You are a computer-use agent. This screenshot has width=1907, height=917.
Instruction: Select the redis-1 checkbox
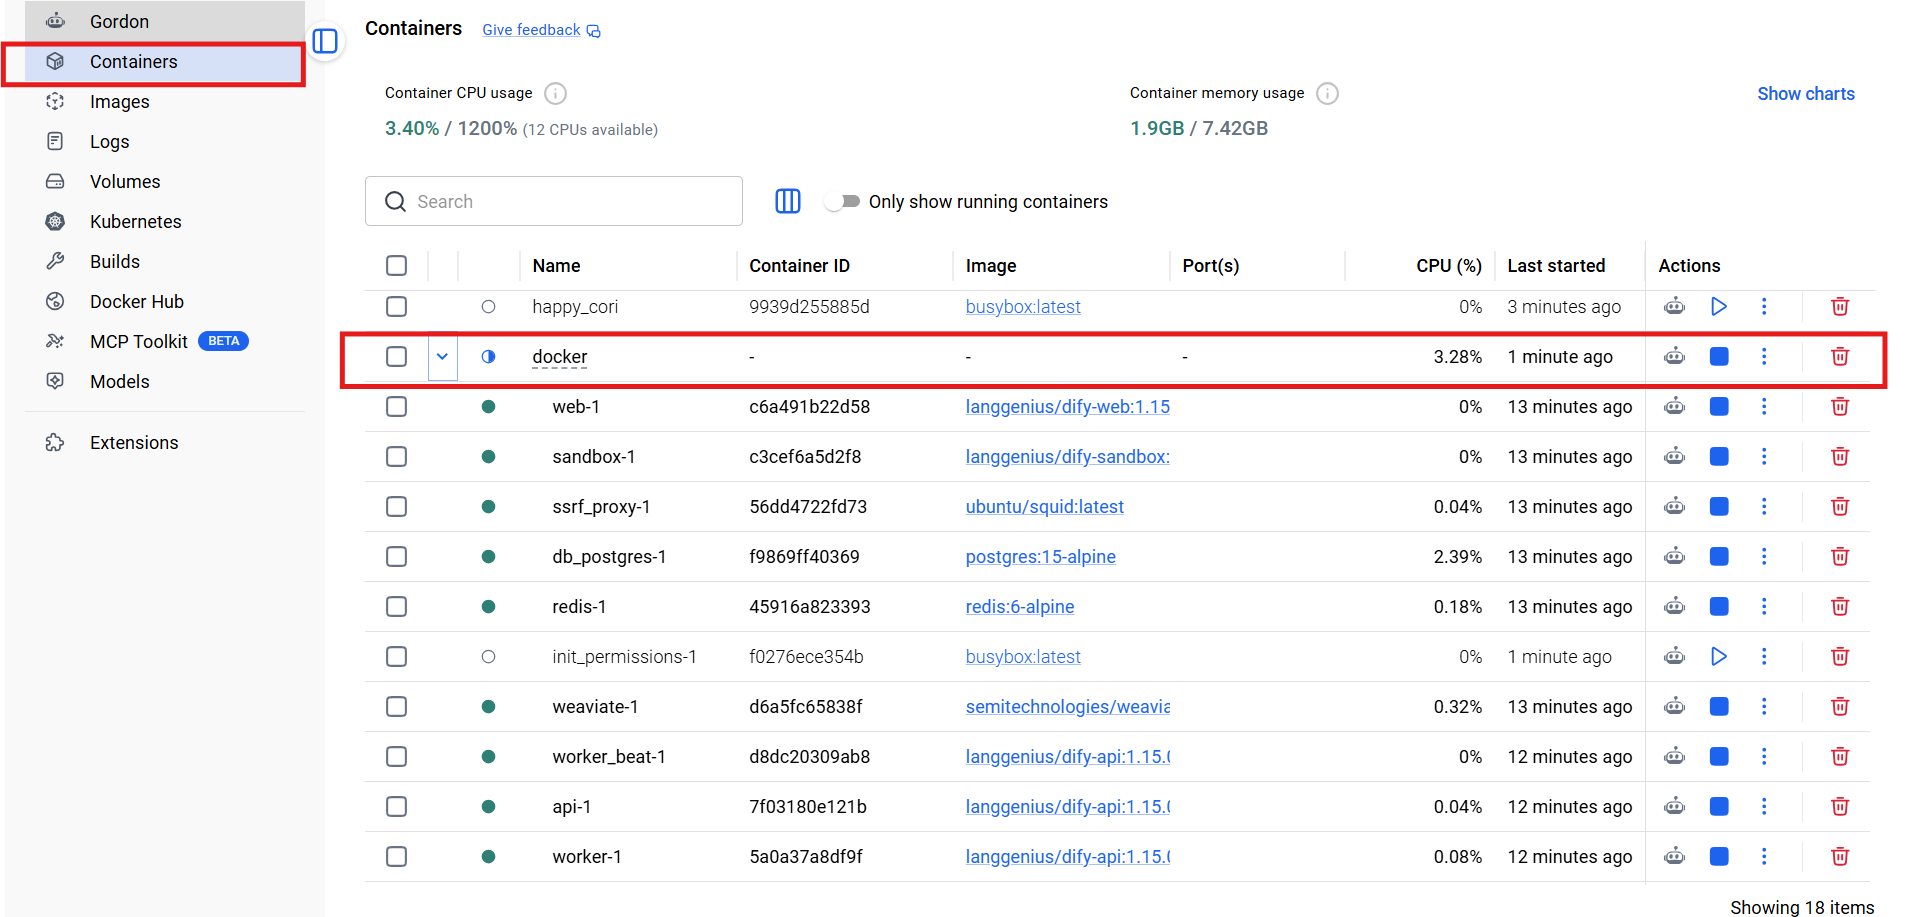(396, 606)
